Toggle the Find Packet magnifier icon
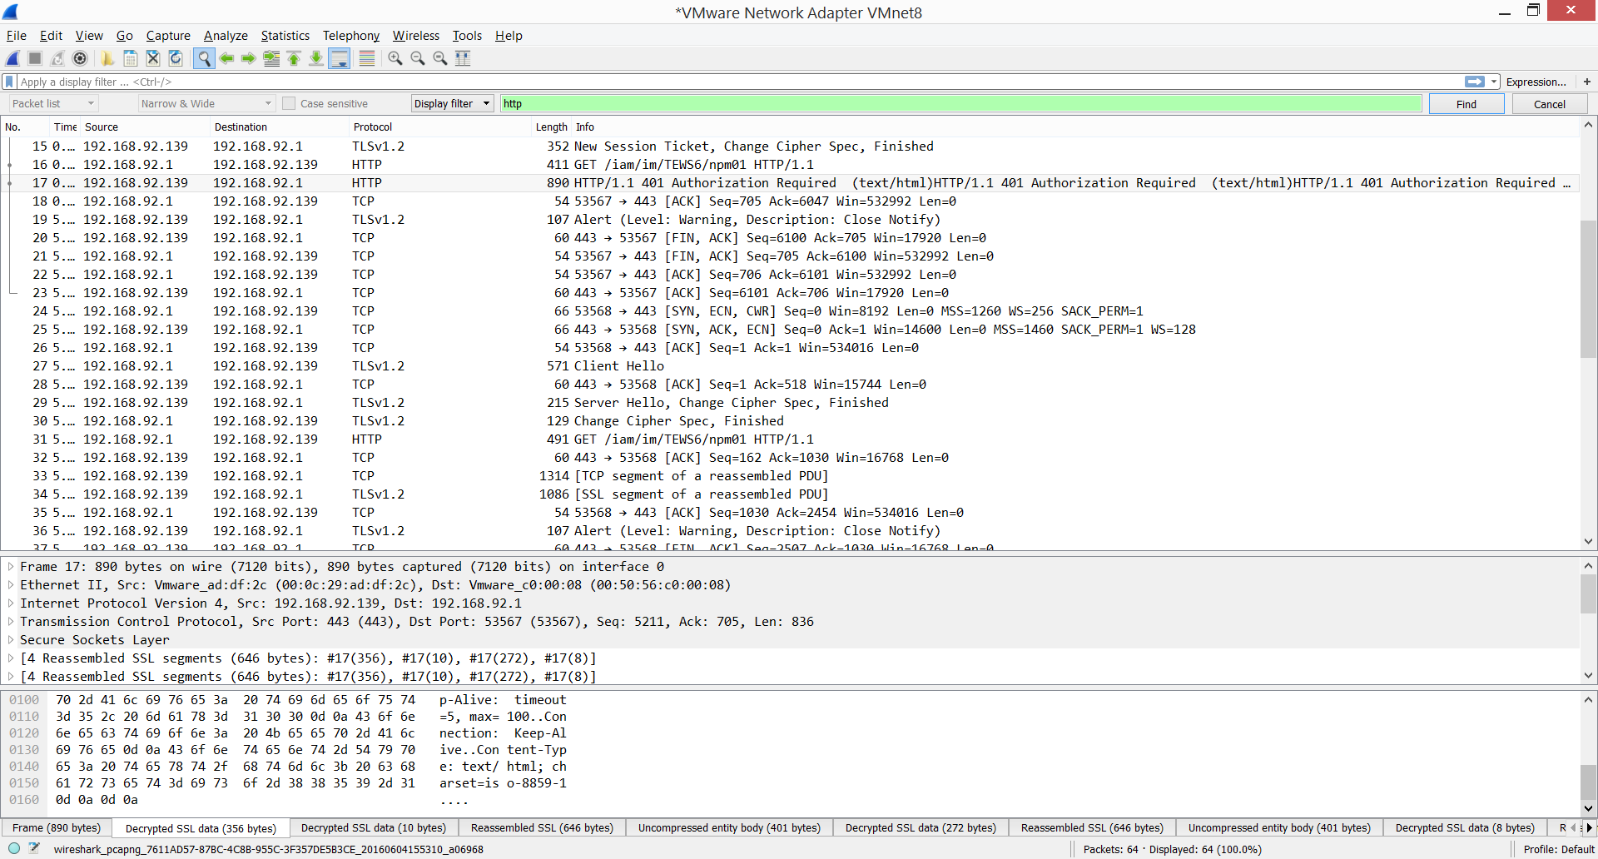This screenshot has height=859, width=1598. pos(204,59)
